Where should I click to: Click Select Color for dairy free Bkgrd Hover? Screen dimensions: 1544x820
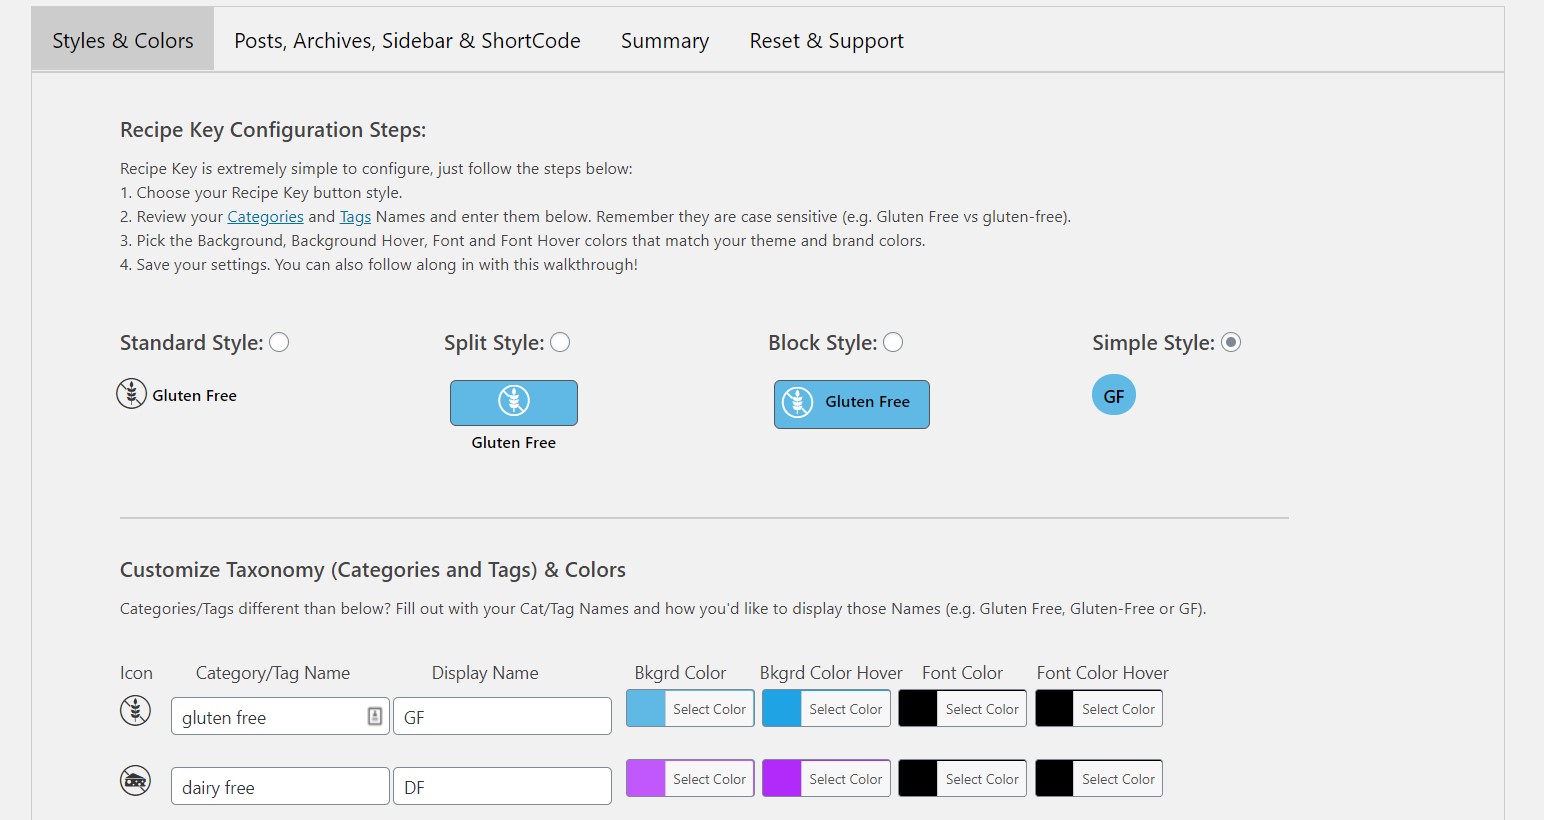pos(845,779)
